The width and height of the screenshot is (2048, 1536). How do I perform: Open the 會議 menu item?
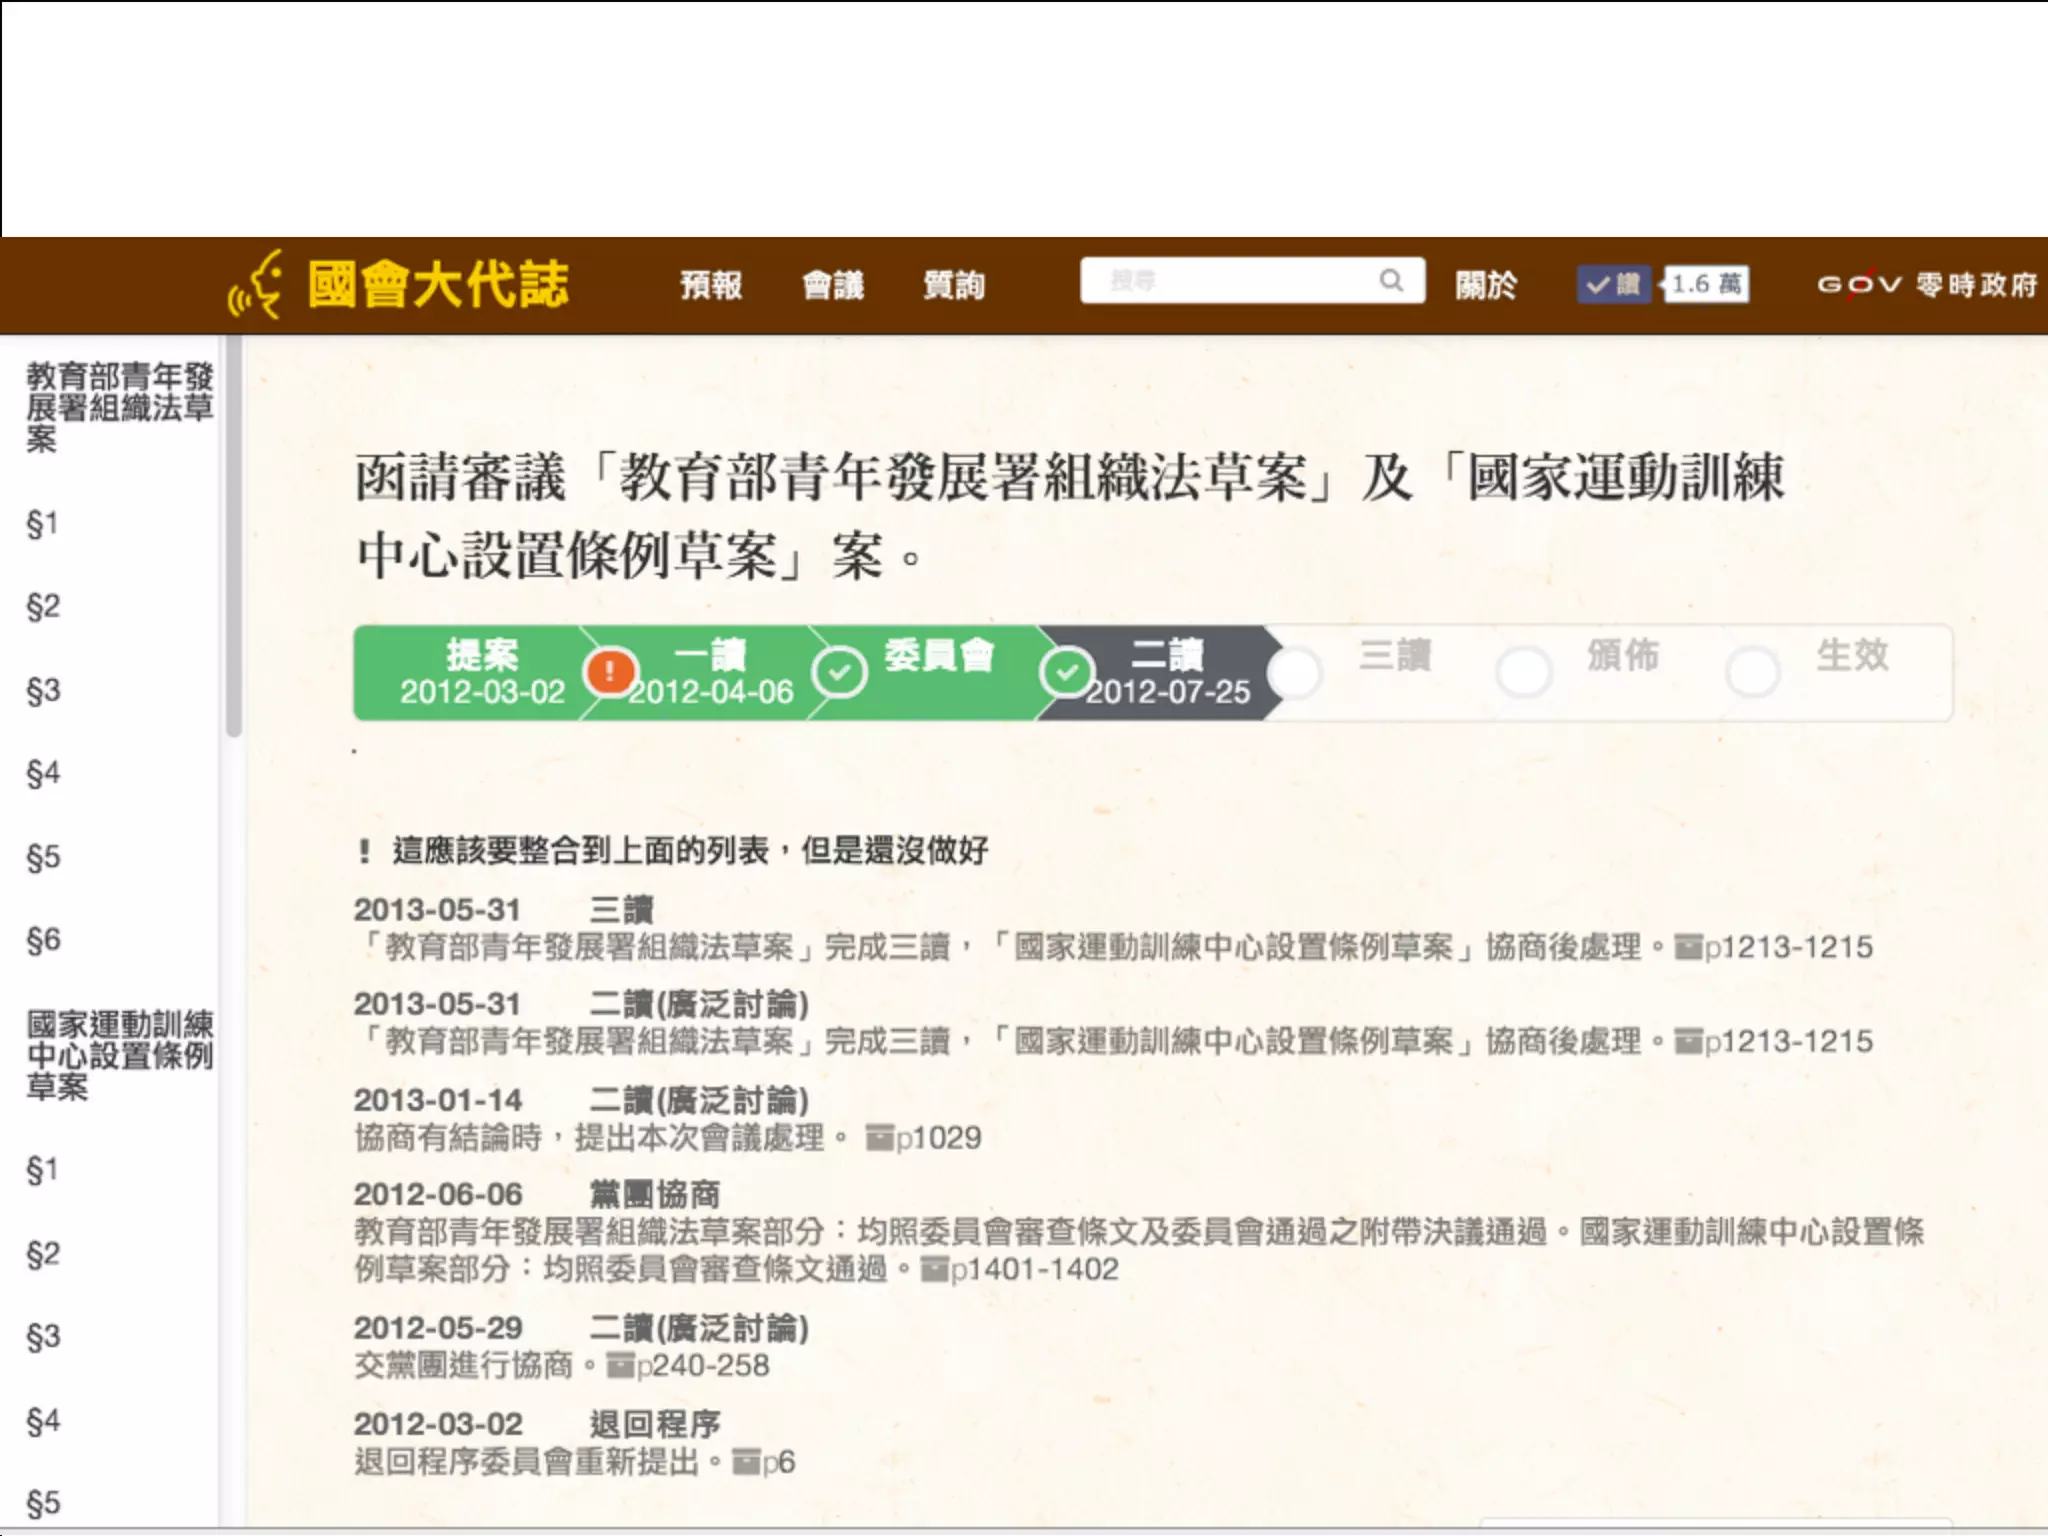coord(833,286)
